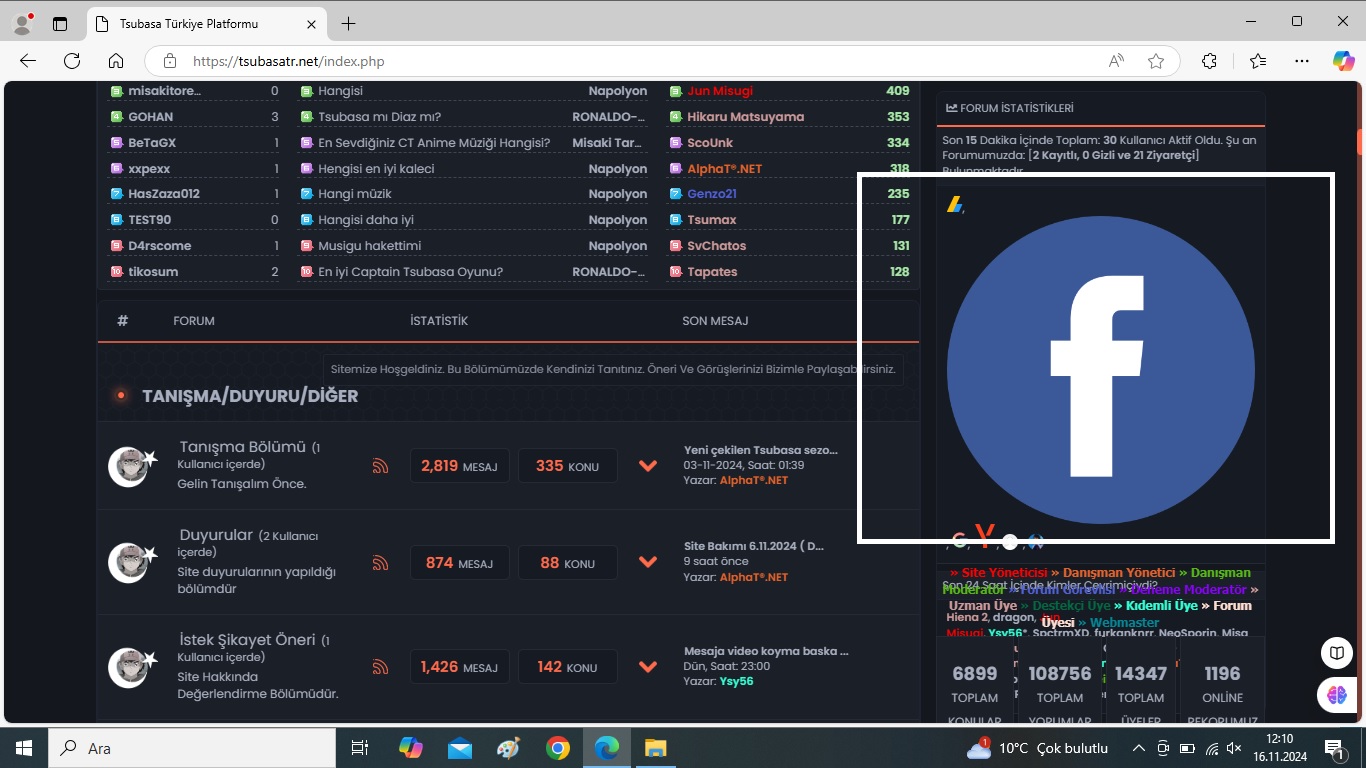Open the Duyurular forum
The height and width of the screenshot is (768, 1366).
click(x=216, y=535)
